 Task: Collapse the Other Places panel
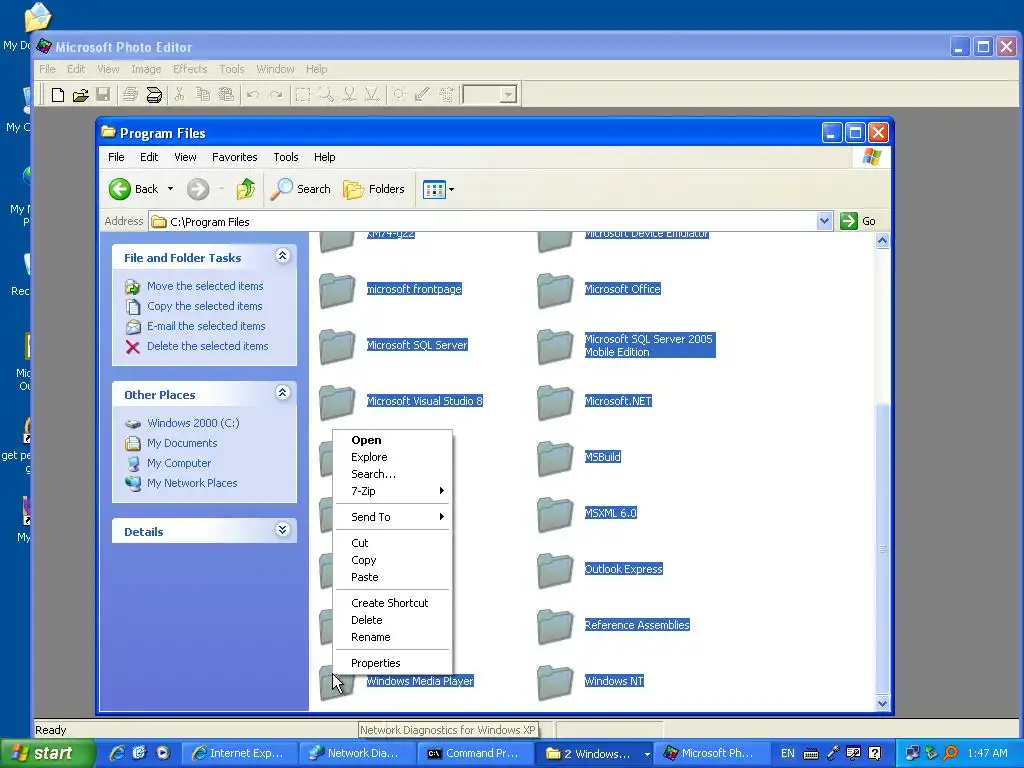pos(282,393)
